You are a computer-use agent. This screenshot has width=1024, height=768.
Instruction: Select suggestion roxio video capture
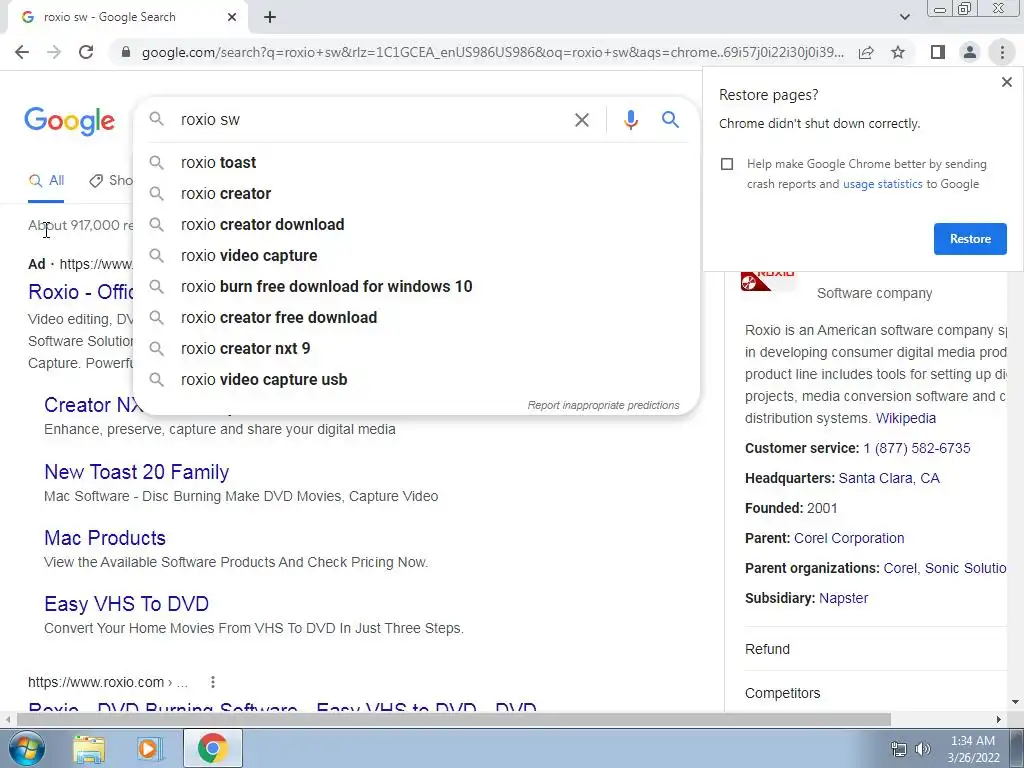[417, 255]
